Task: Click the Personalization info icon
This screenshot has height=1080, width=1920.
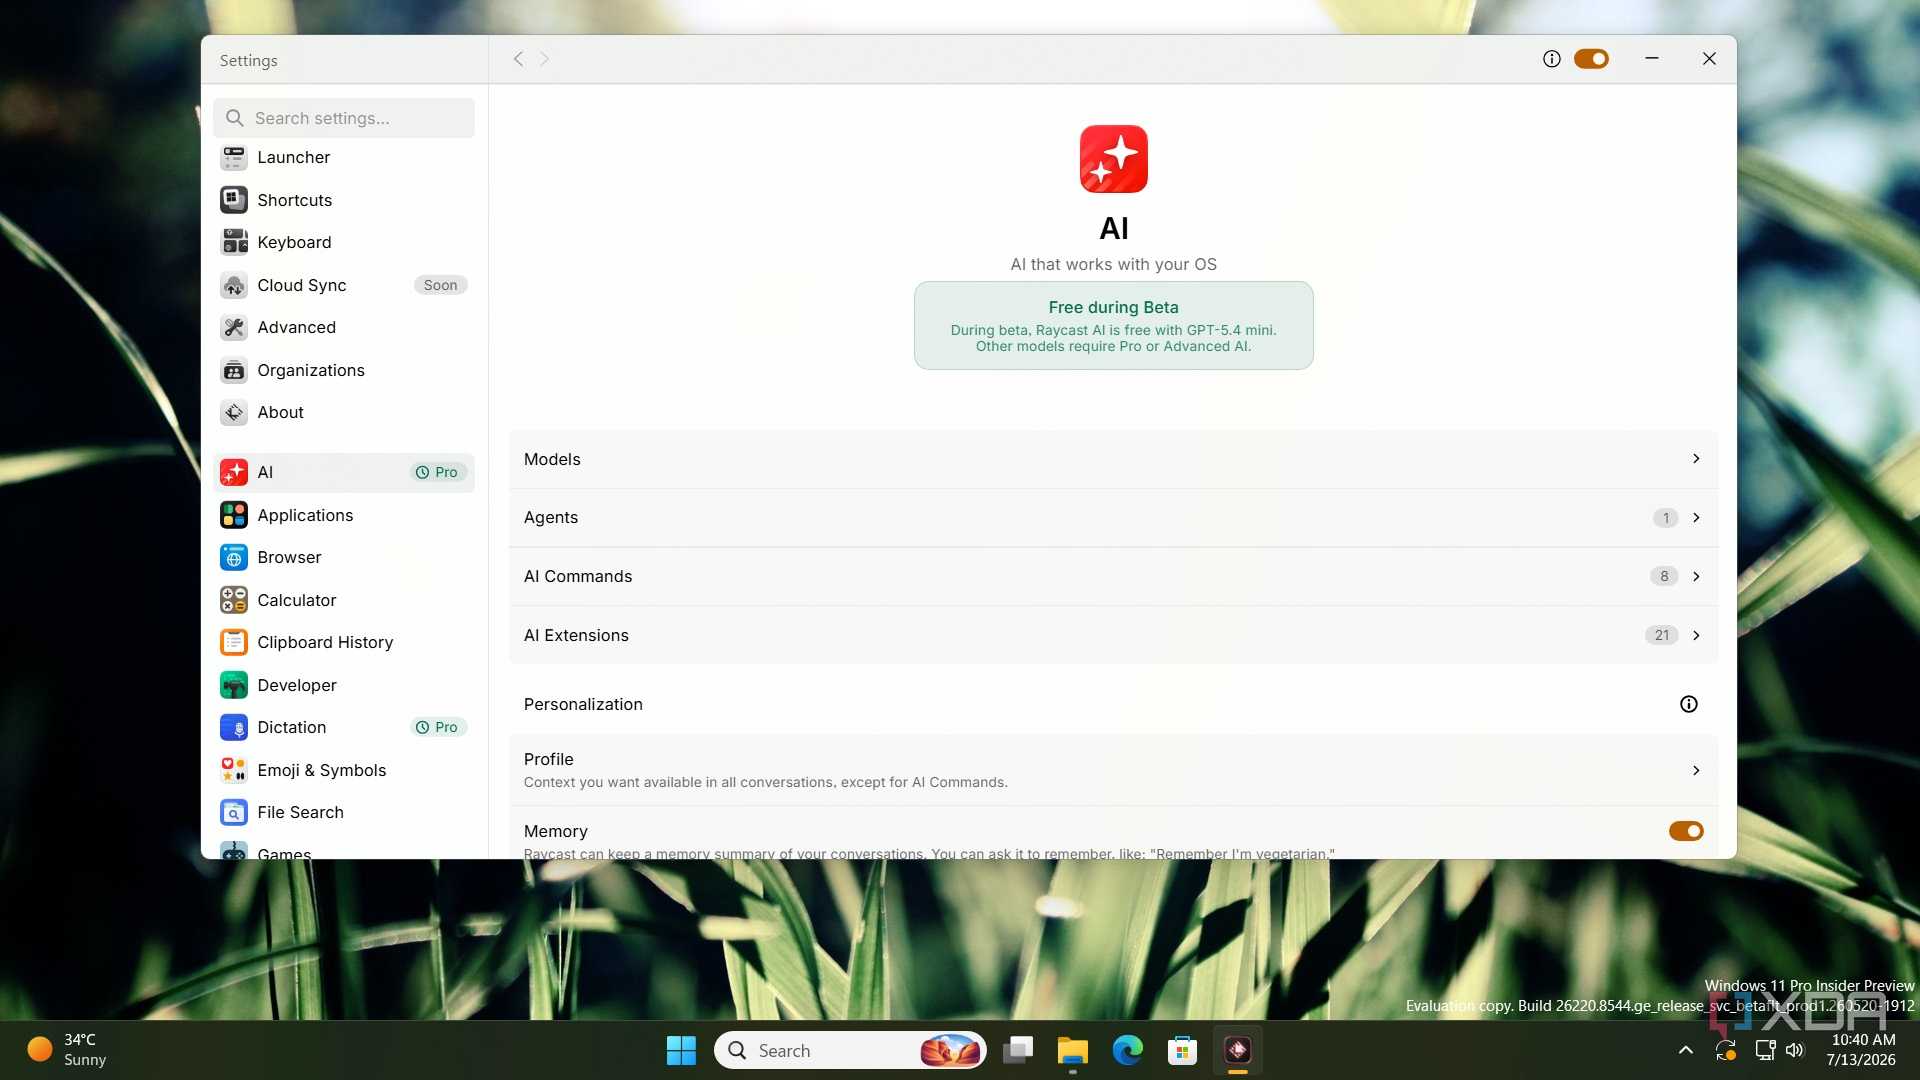Action: coord(1689,704)
